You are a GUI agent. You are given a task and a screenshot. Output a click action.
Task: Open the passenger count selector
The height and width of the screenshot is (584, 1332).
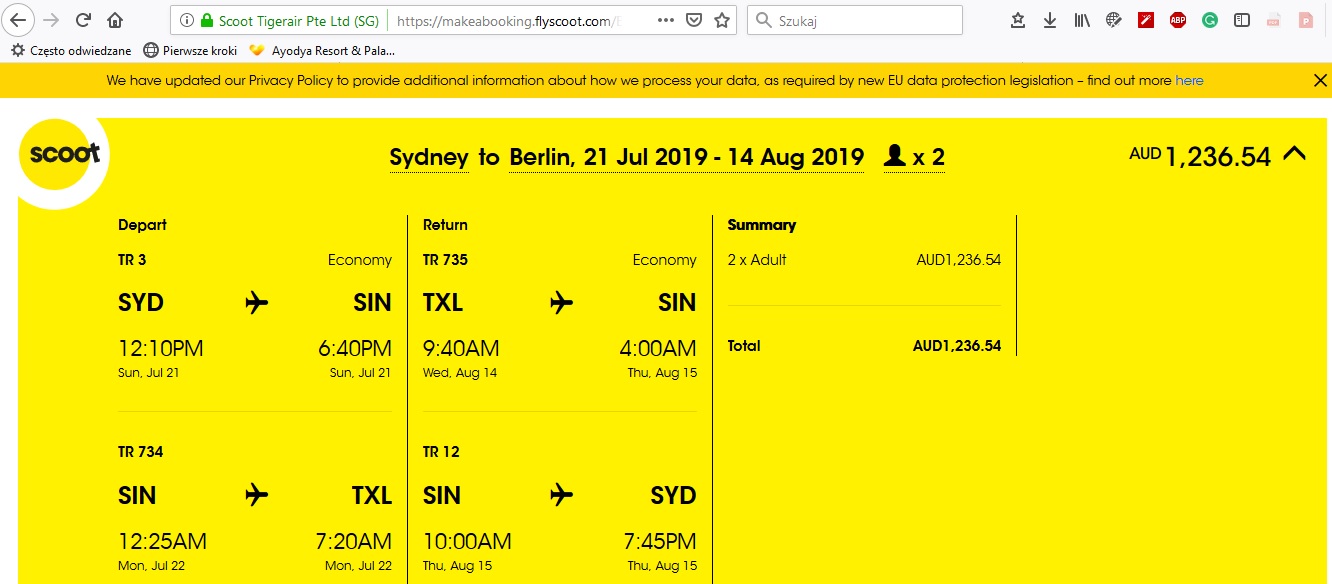tap(914, 157)
